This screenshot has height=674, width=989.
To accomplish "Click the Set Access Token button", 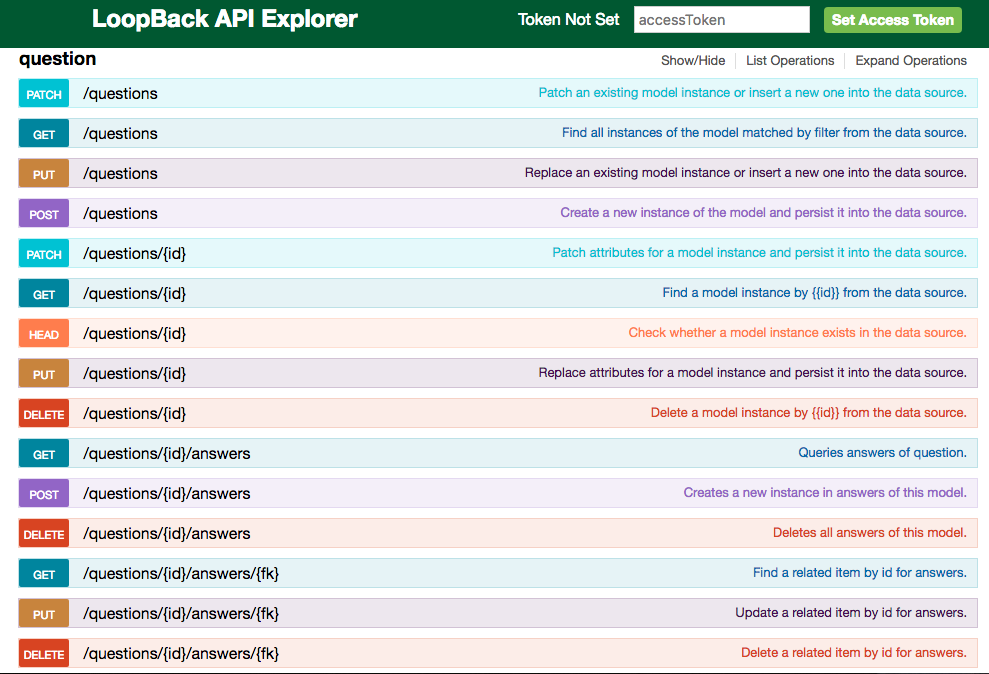I will click(x=892, y=20).
